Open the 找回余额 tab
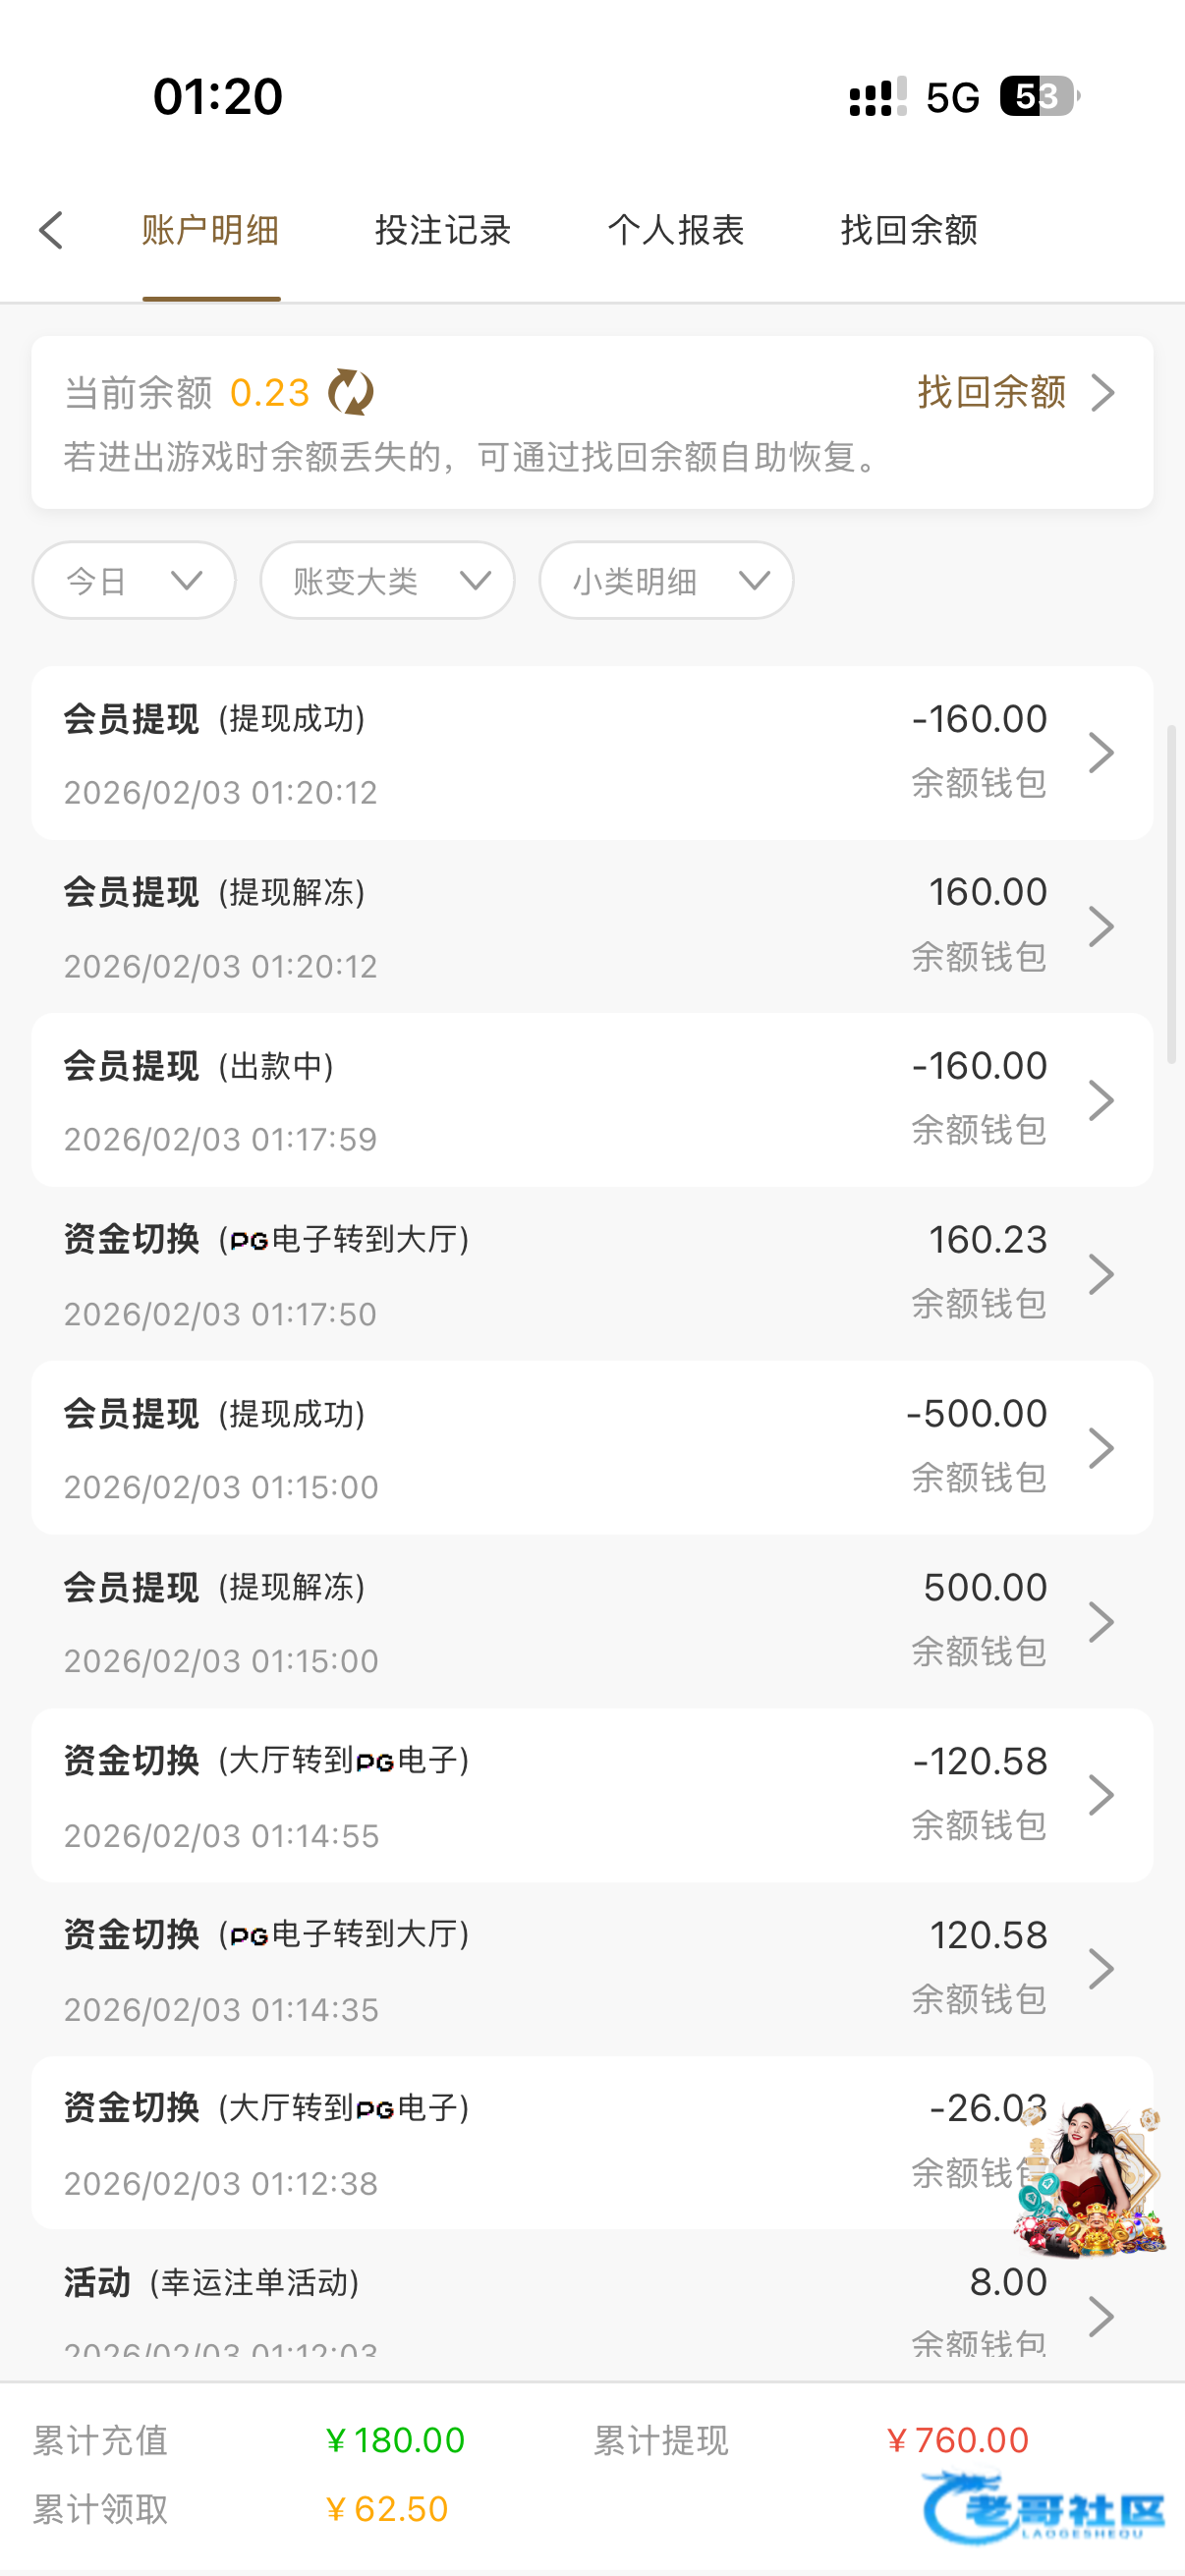1185x2576 pixels. click(x=909, y=230)
